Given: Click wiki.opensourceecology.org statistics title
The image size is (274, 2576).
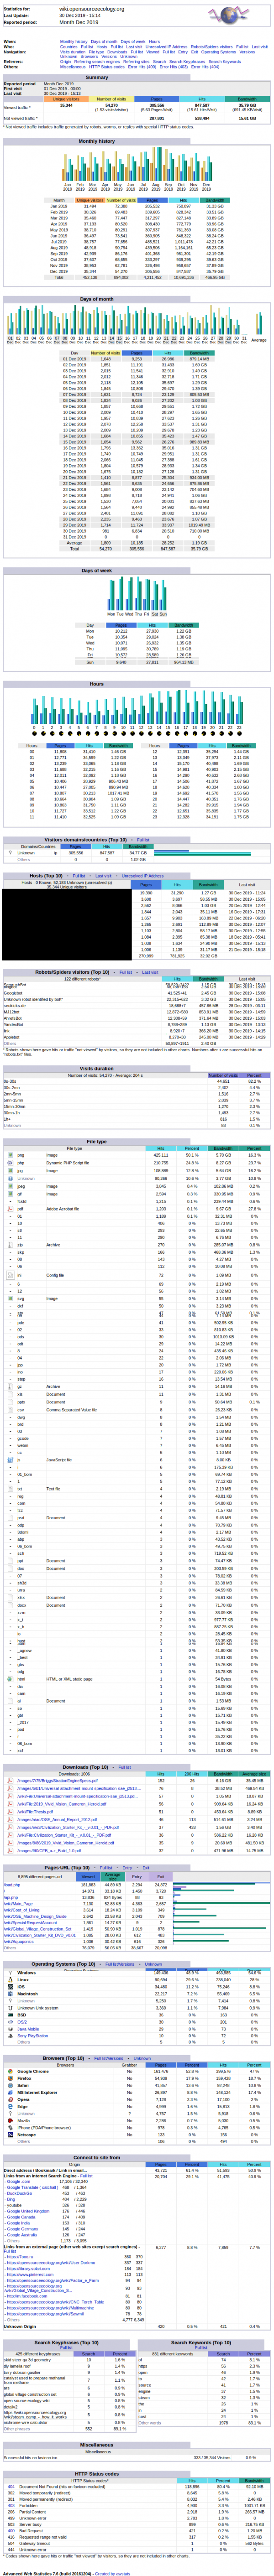Looking at the screenshot, I should [91, 8].
